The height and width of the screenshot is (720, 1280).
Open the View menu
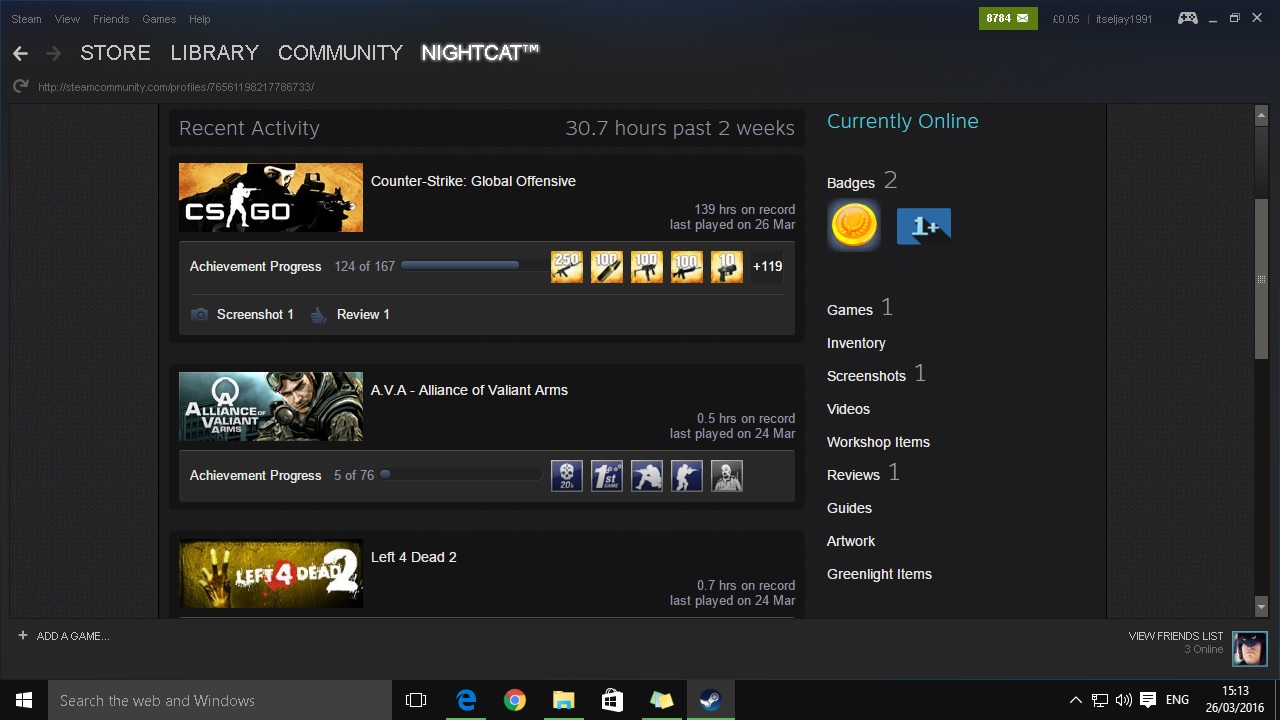click(x=67, y=19)
